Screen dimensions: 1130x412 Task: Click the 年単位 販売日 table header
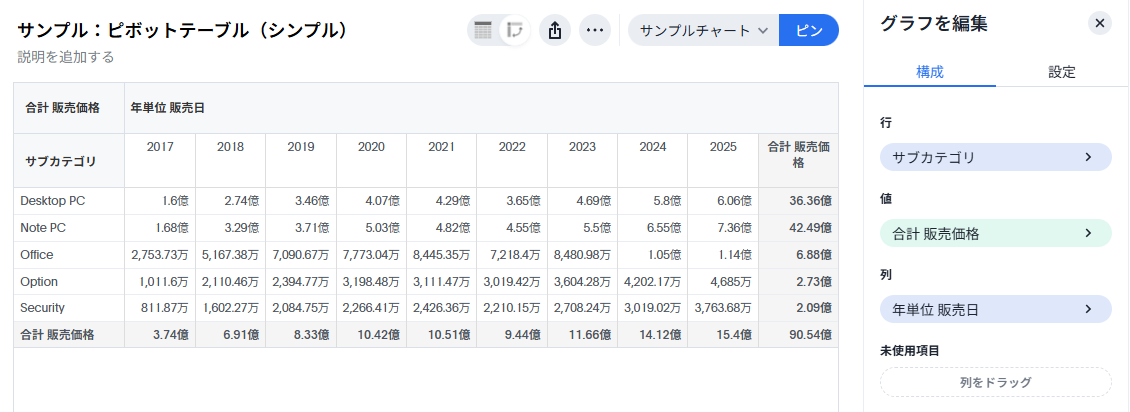168,108
